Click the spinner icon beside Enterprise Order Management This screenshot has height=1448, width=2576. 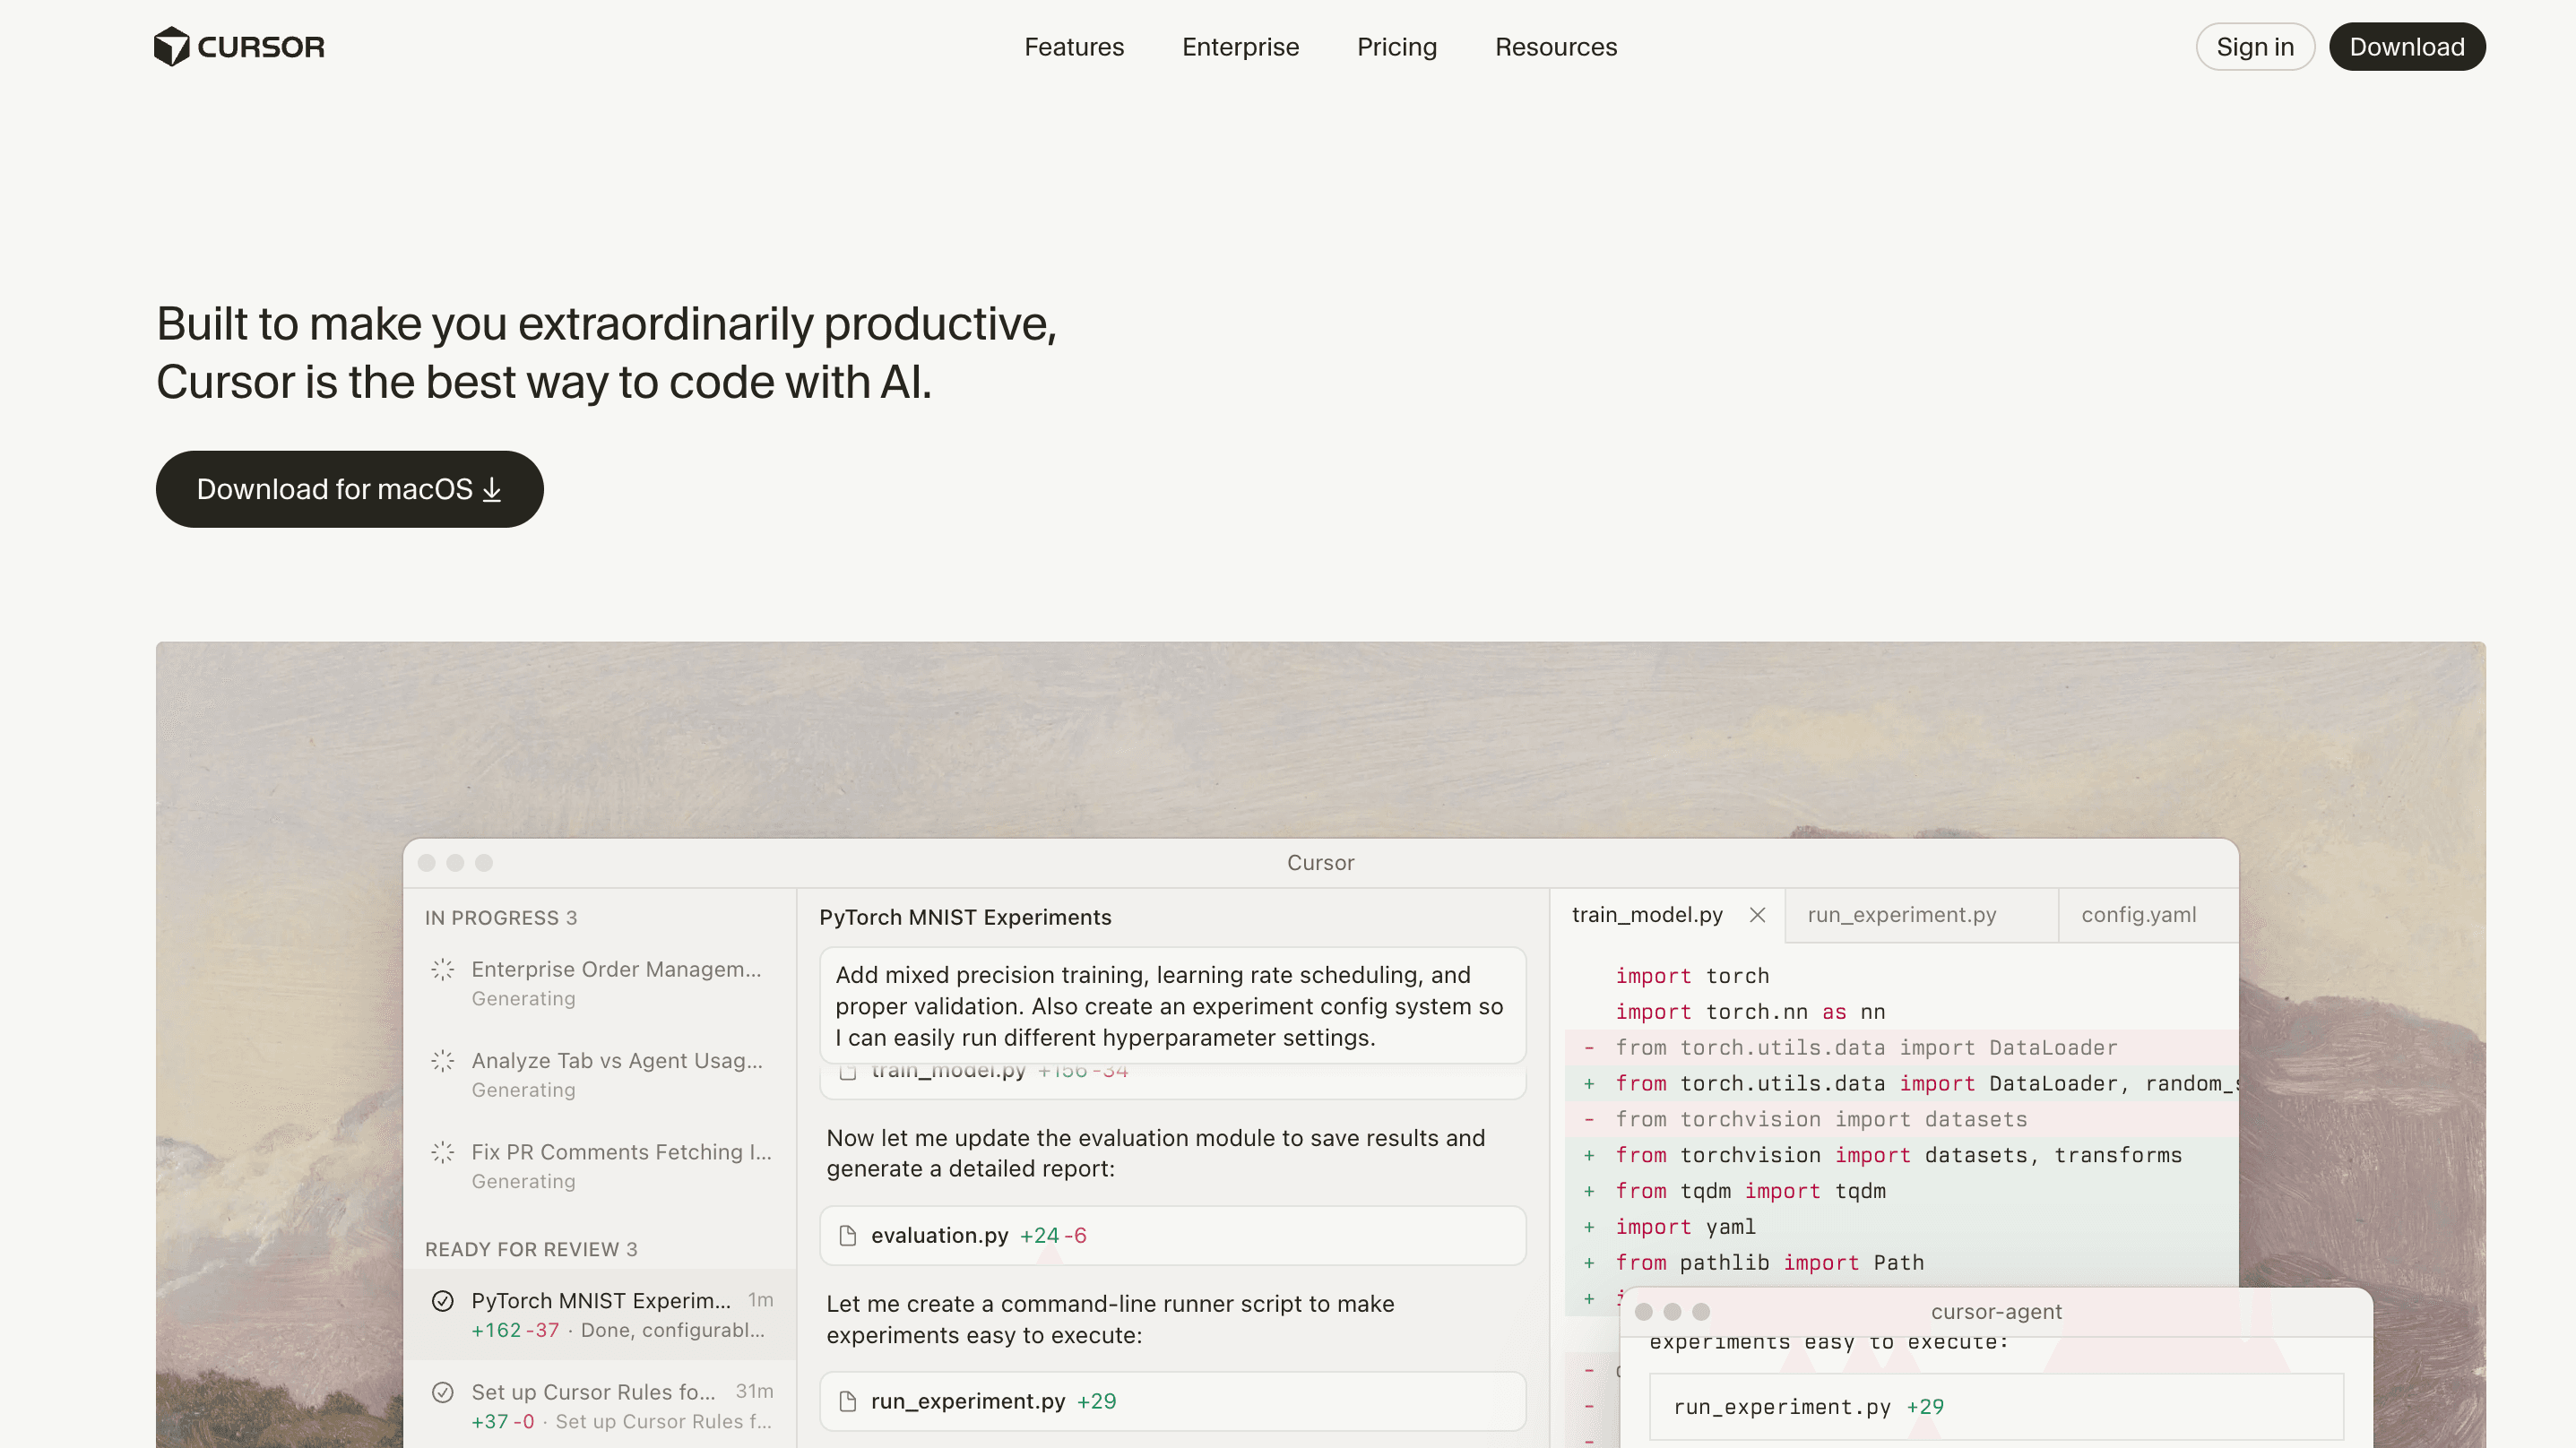coord(443,969)
